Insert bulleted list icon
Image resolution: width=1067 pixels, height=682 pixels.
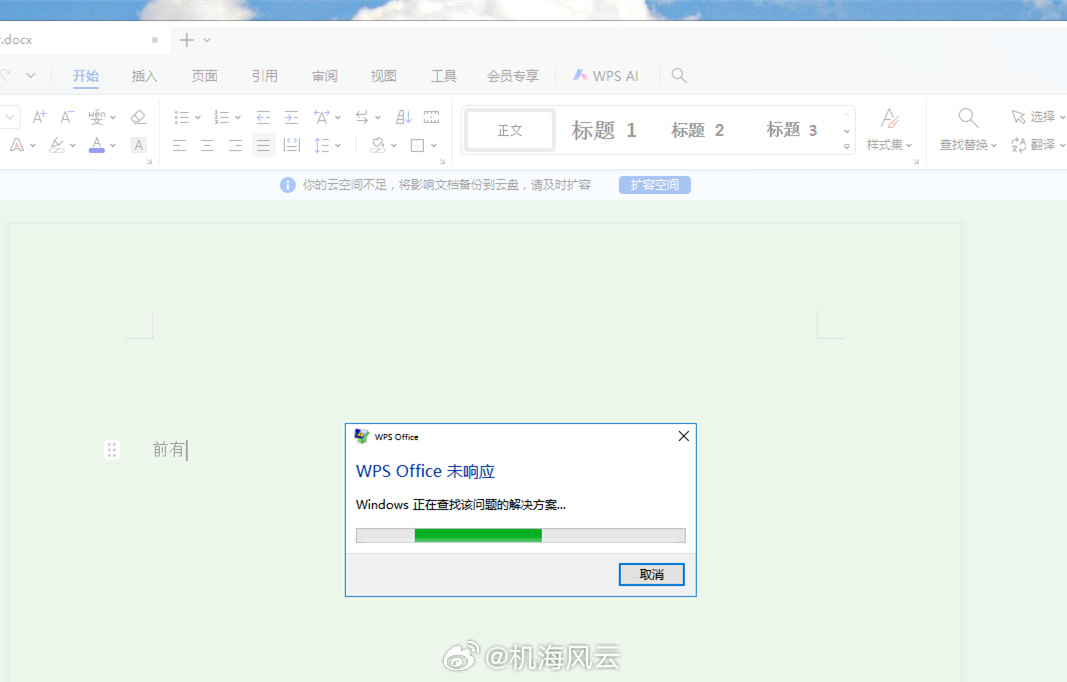click(181, 117)
